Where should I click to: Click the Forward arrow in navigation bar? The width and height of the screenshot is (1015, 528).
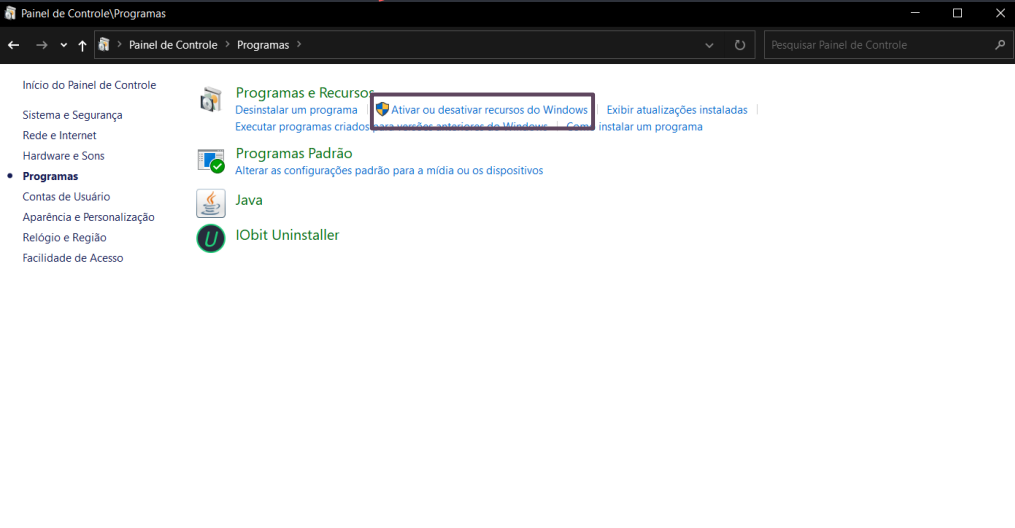pos(41,45)
